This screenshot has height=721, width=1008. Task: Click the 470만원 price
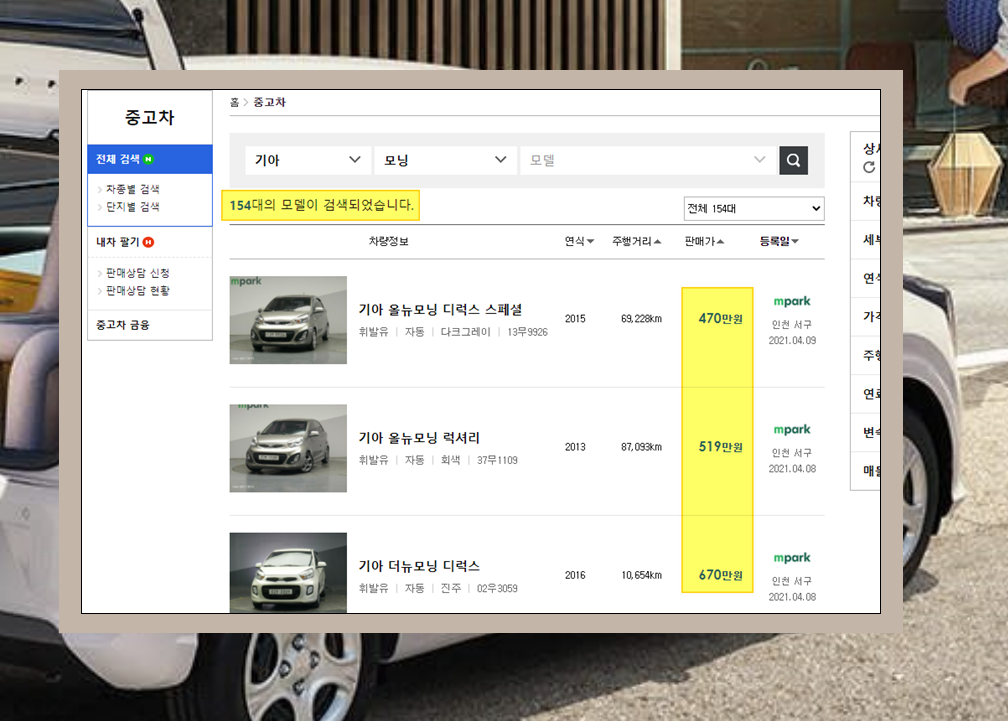(x=721, y=319)
